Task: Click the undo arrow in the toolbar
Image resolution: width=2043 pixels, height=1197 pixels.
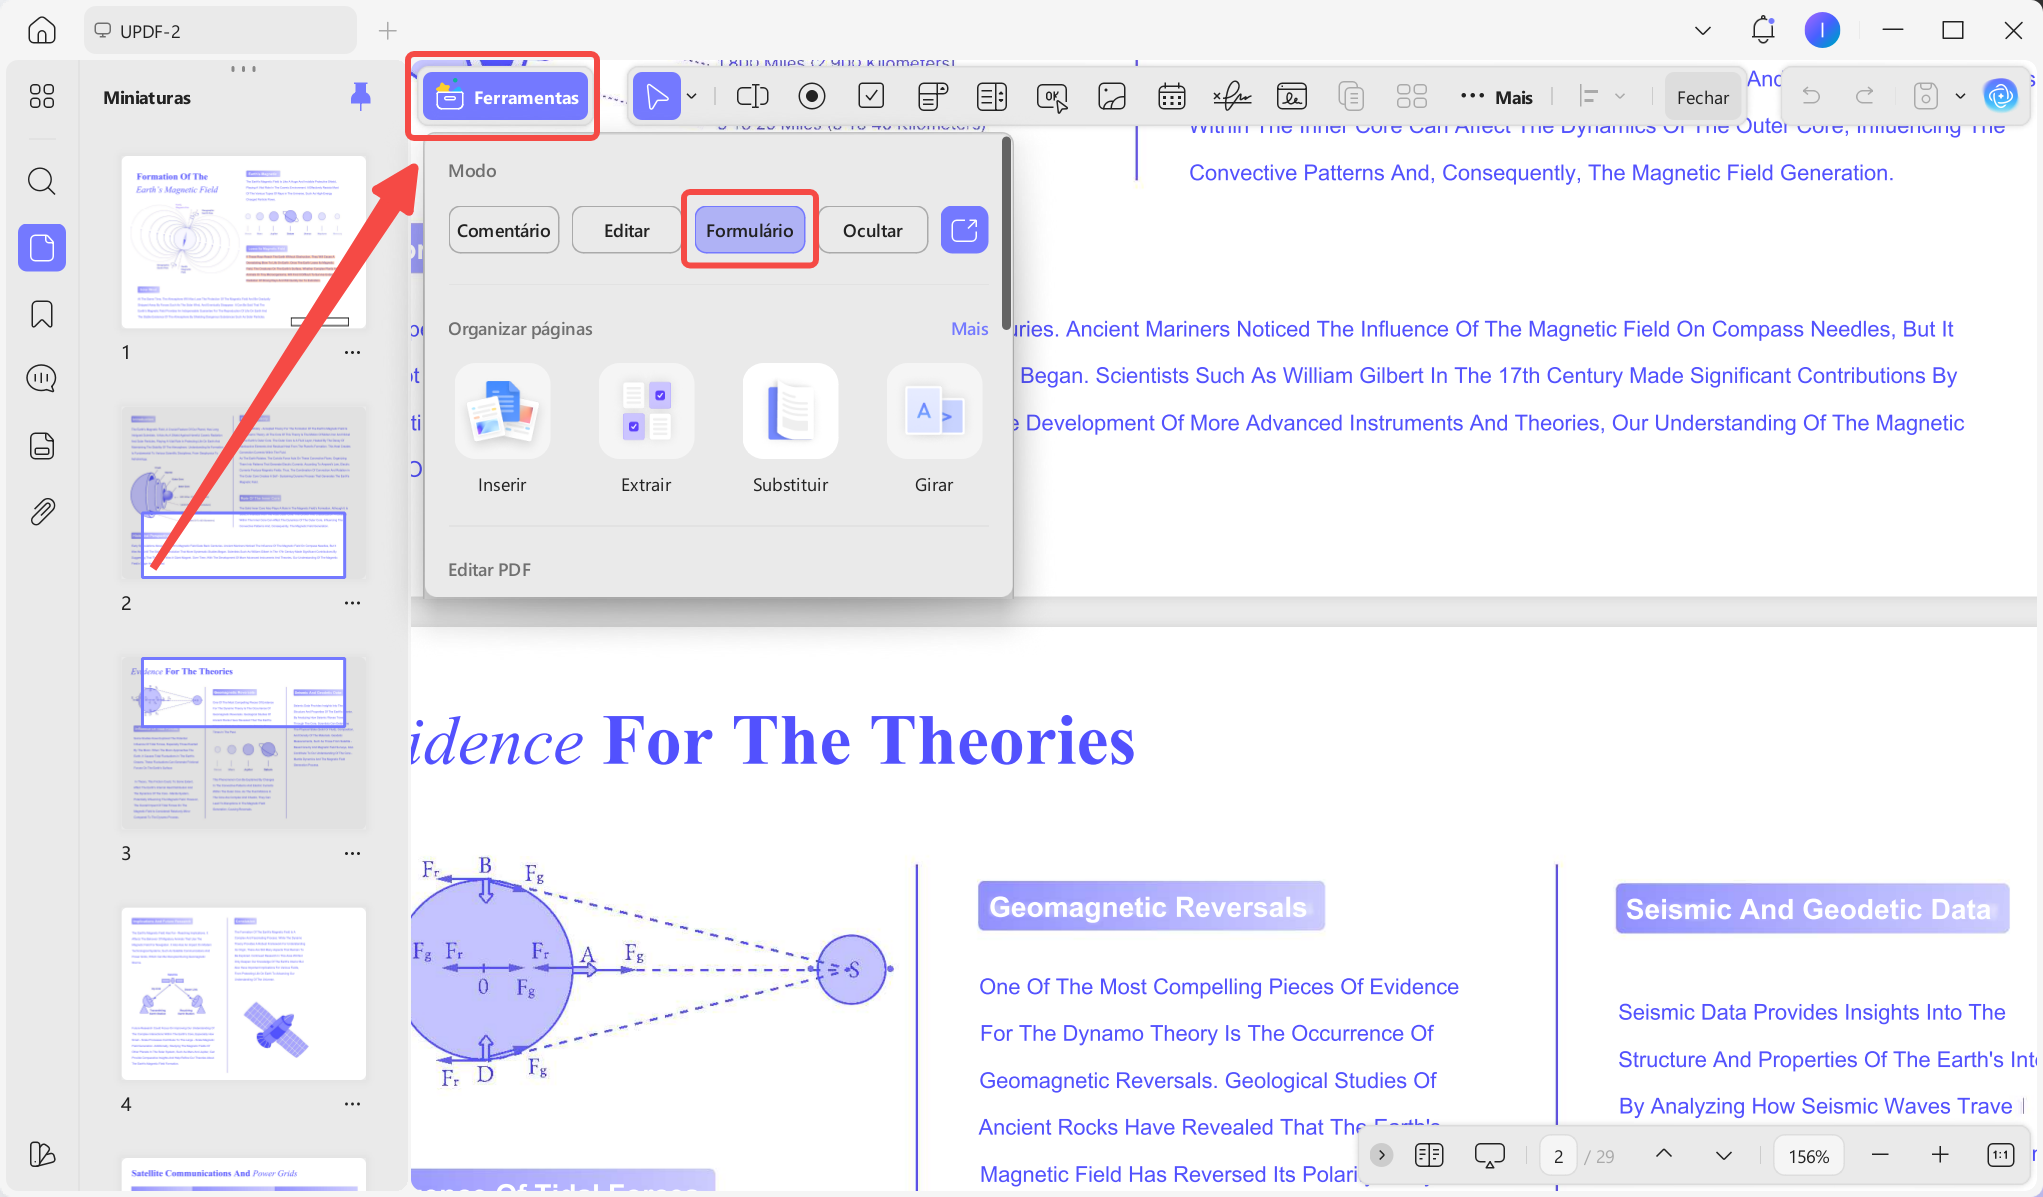Action: (x=1811, y=96)
